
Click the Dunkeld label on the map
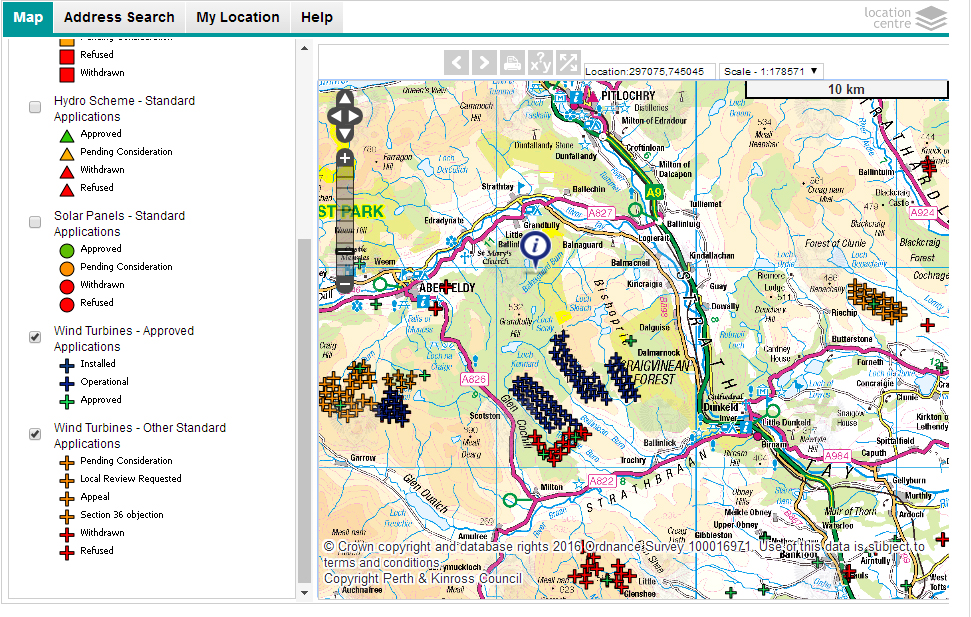click(721, 407)
